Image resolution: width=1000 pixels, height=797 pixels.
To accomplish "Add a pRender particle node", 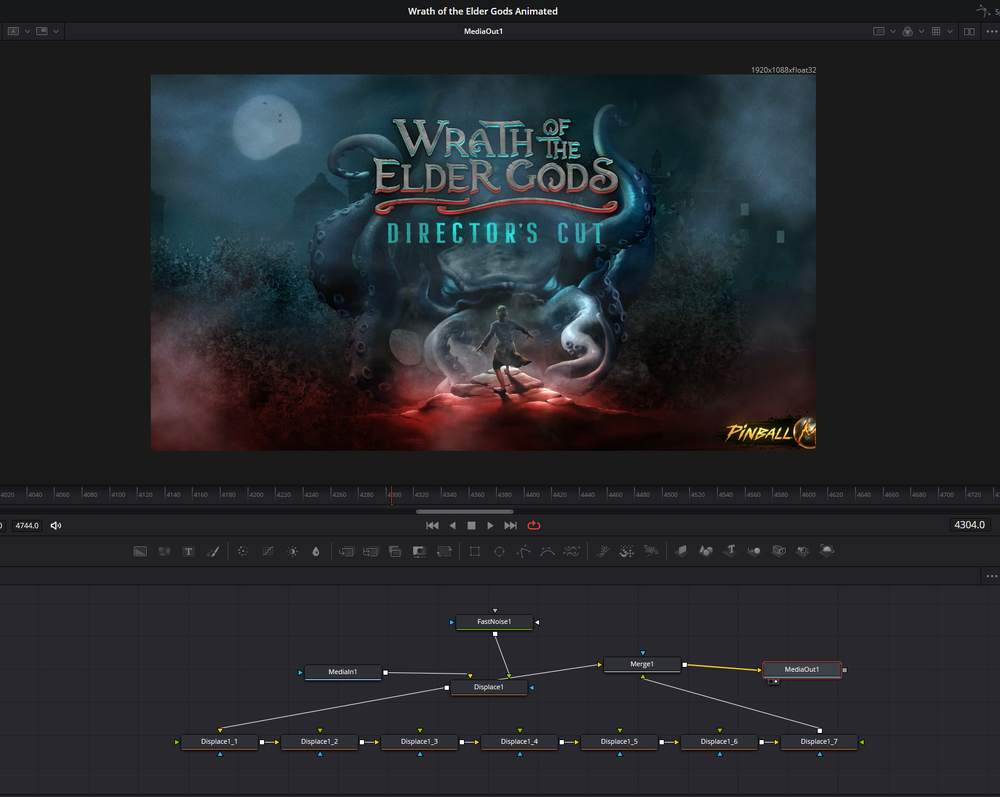I will click(651, 550).
